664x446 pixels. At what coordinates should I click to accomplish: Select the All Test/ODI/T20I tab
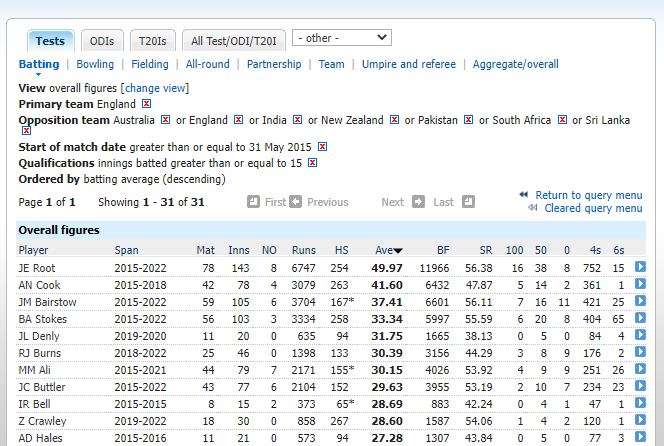click(237, 41)
